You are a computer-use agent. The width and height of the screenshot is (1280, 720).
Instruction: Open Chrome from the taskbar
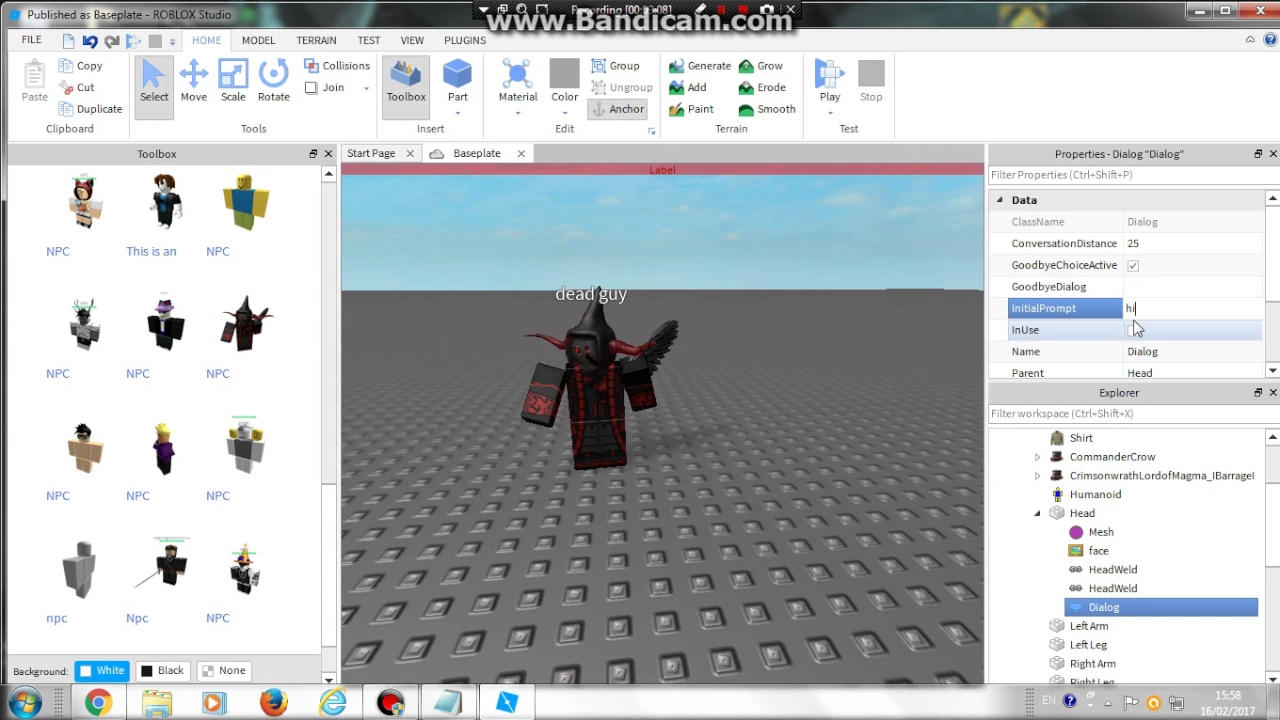pyautogui.click(x=98, y=703)
